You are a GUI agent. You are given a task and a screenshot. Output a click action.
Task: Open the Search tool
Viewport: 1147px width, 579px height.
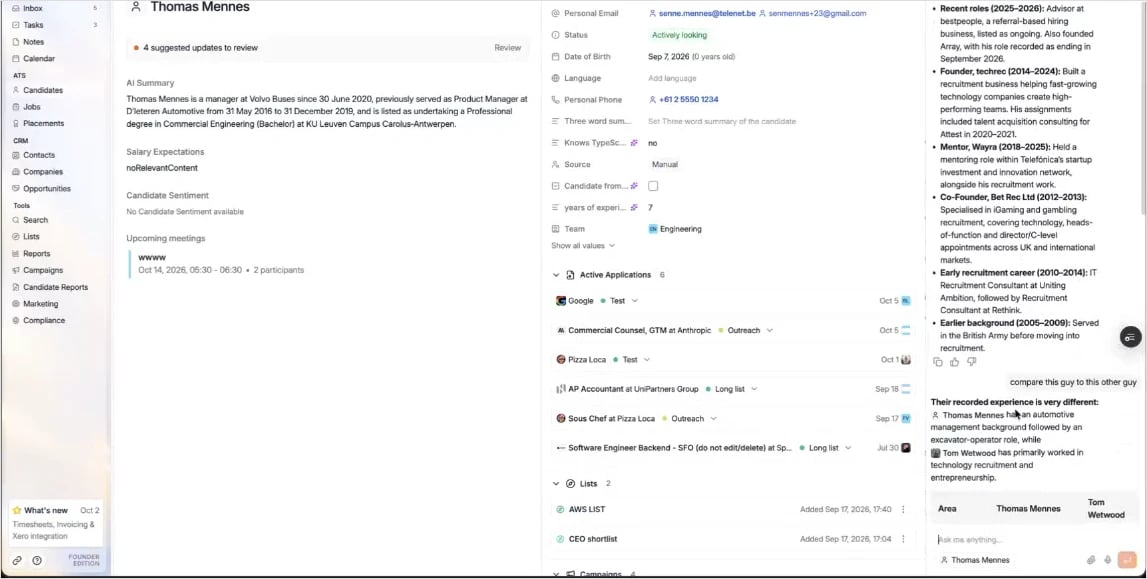click(x=35, y=220)
